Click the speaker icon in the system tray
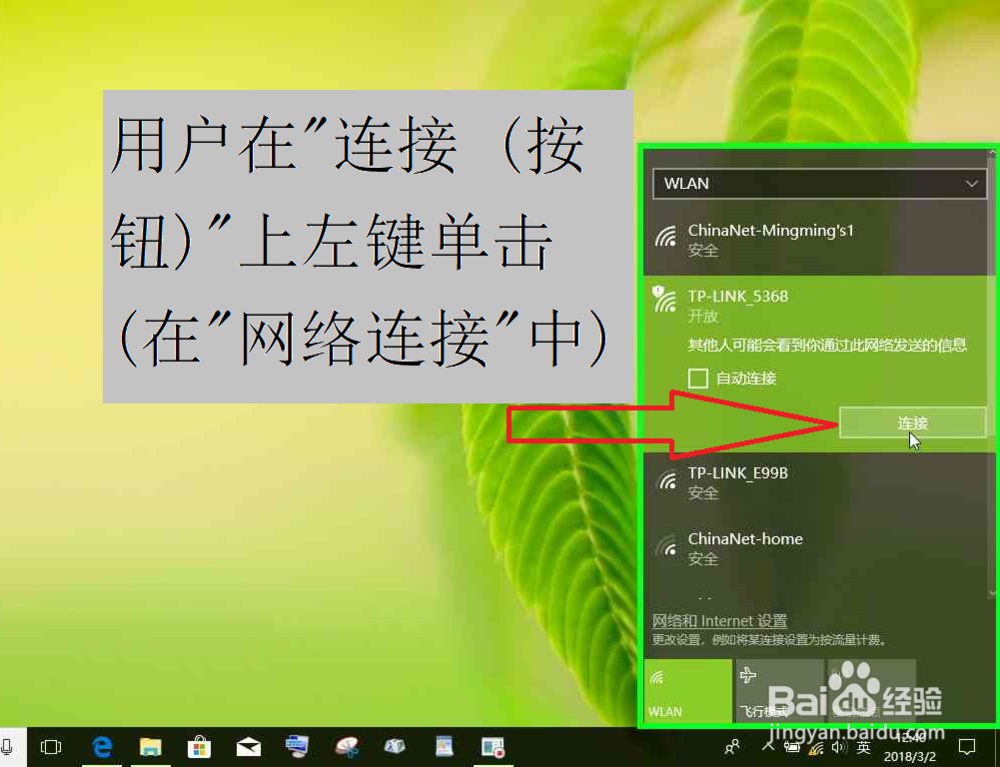1000x767 pixels. [838, 746]
